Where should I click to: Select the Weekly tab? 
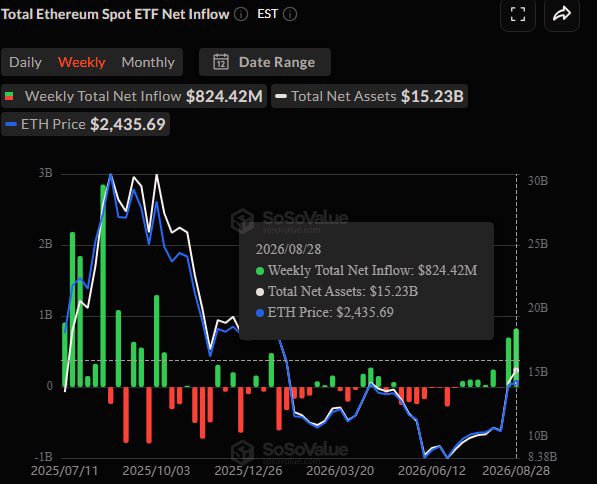click(x=81, y=62)
